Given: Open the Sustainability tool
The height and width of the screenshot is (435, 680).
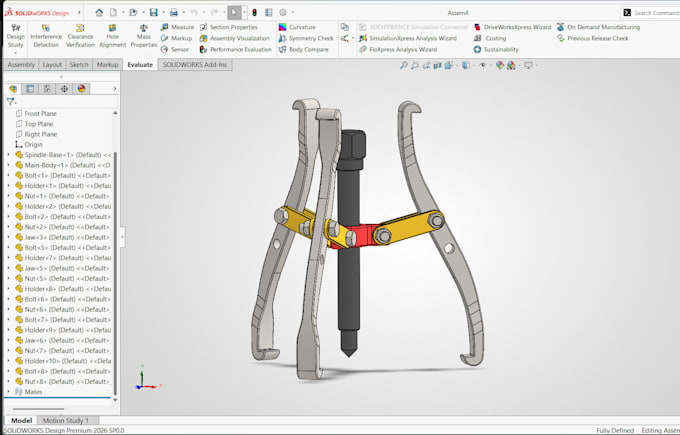Looking at the screenshot, I should pyautogui.click(x=496, y=49).
